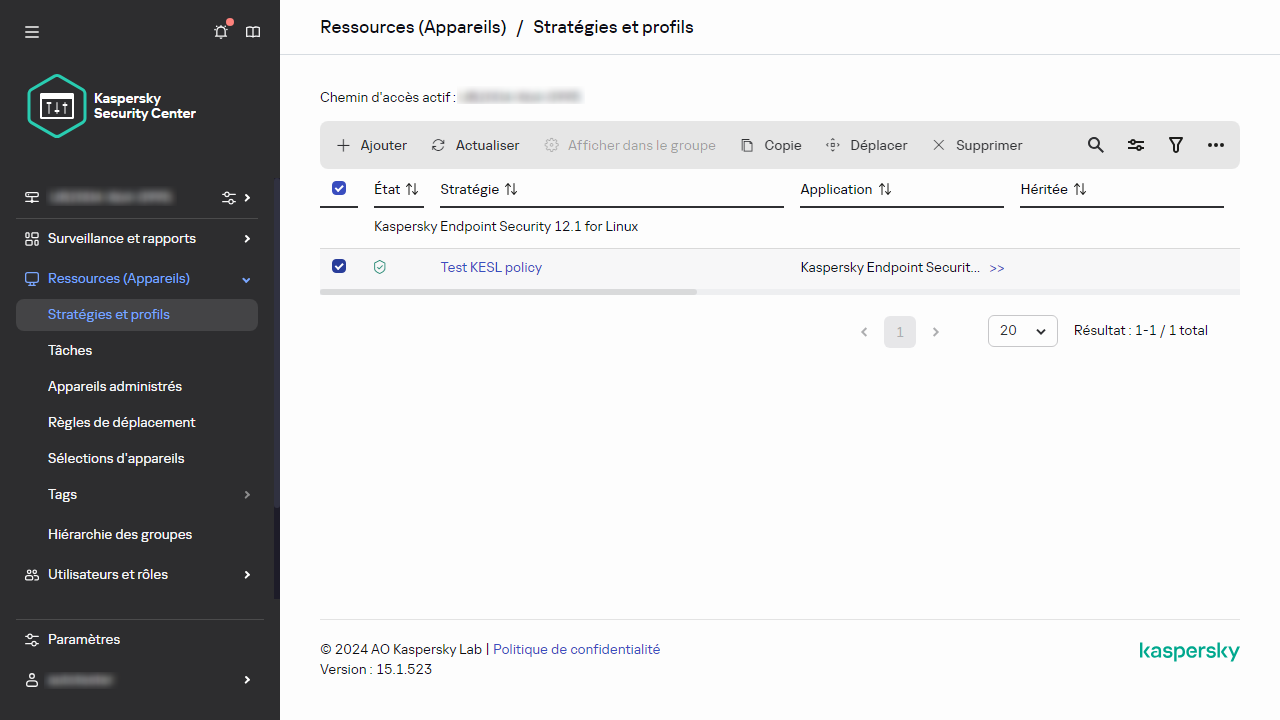The width and height of the screenshot is (1280, 720).
Task: Click the Paramètres sliders icon
Action: pos(32,640)
